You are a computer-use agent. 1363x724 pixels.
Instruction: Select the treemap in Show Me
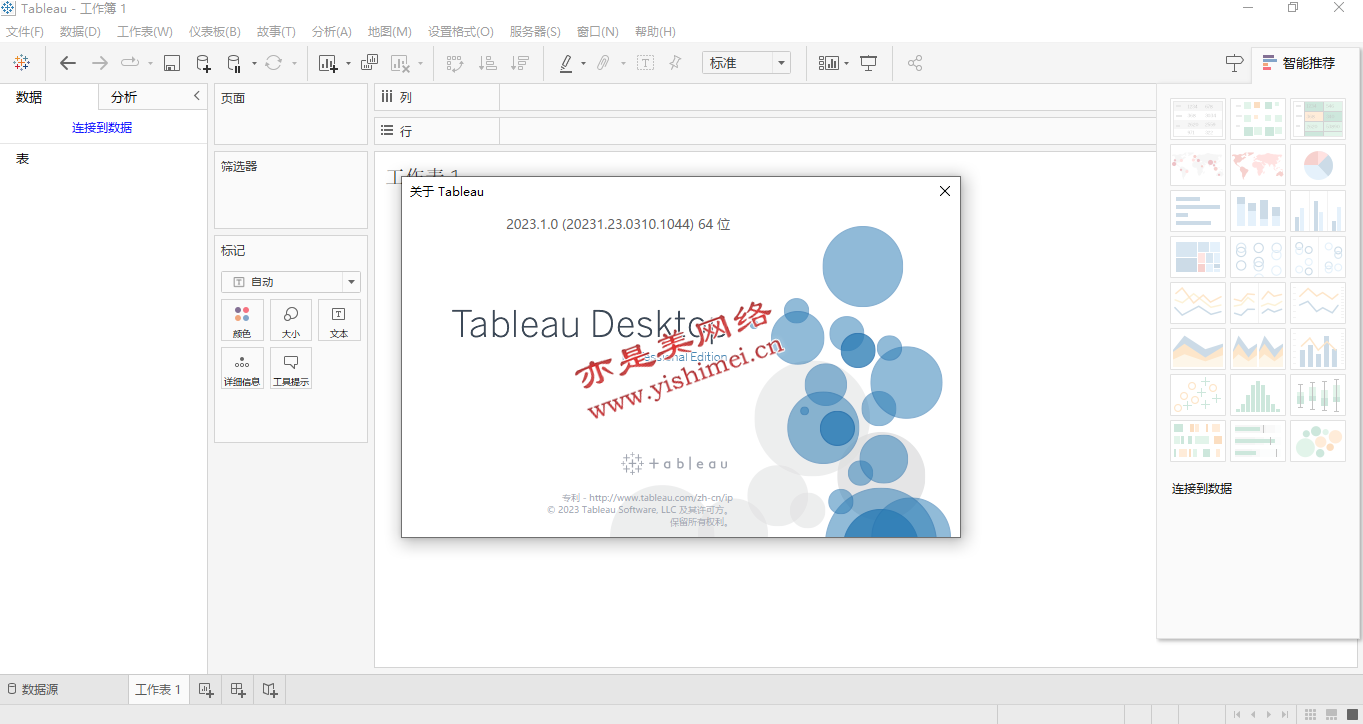[x=1197, y=257]
